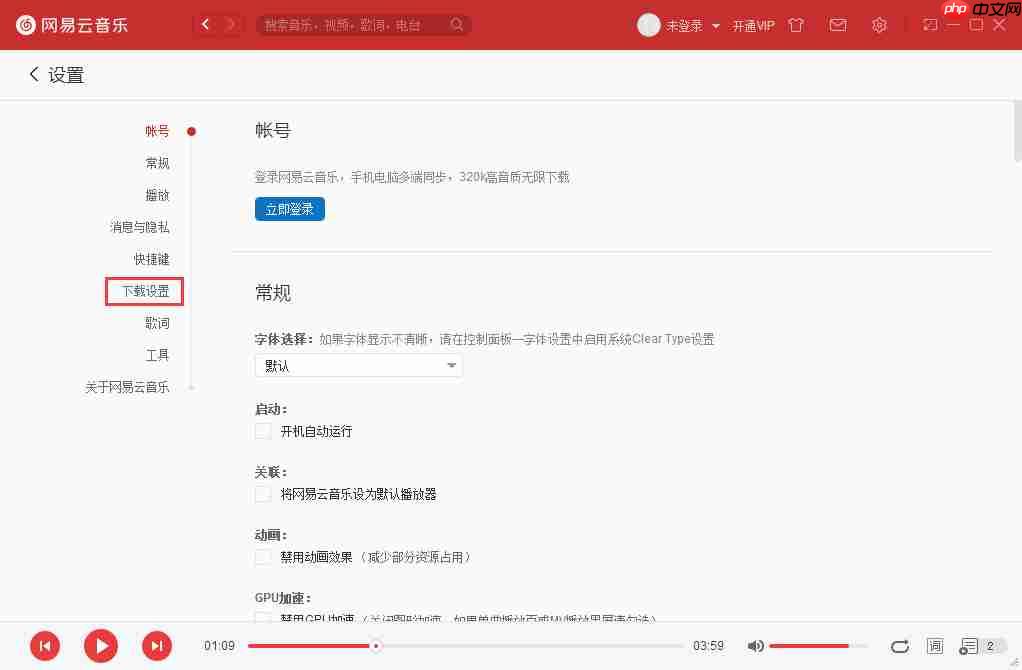
Task: Click the volume speaker icon
Action: click(756, 646)
